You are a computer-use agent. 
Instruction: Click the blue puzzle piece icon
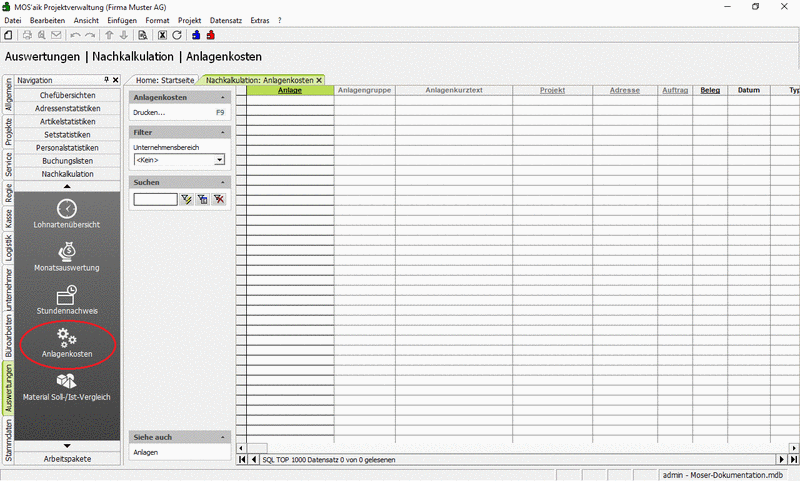pos(196,35)
